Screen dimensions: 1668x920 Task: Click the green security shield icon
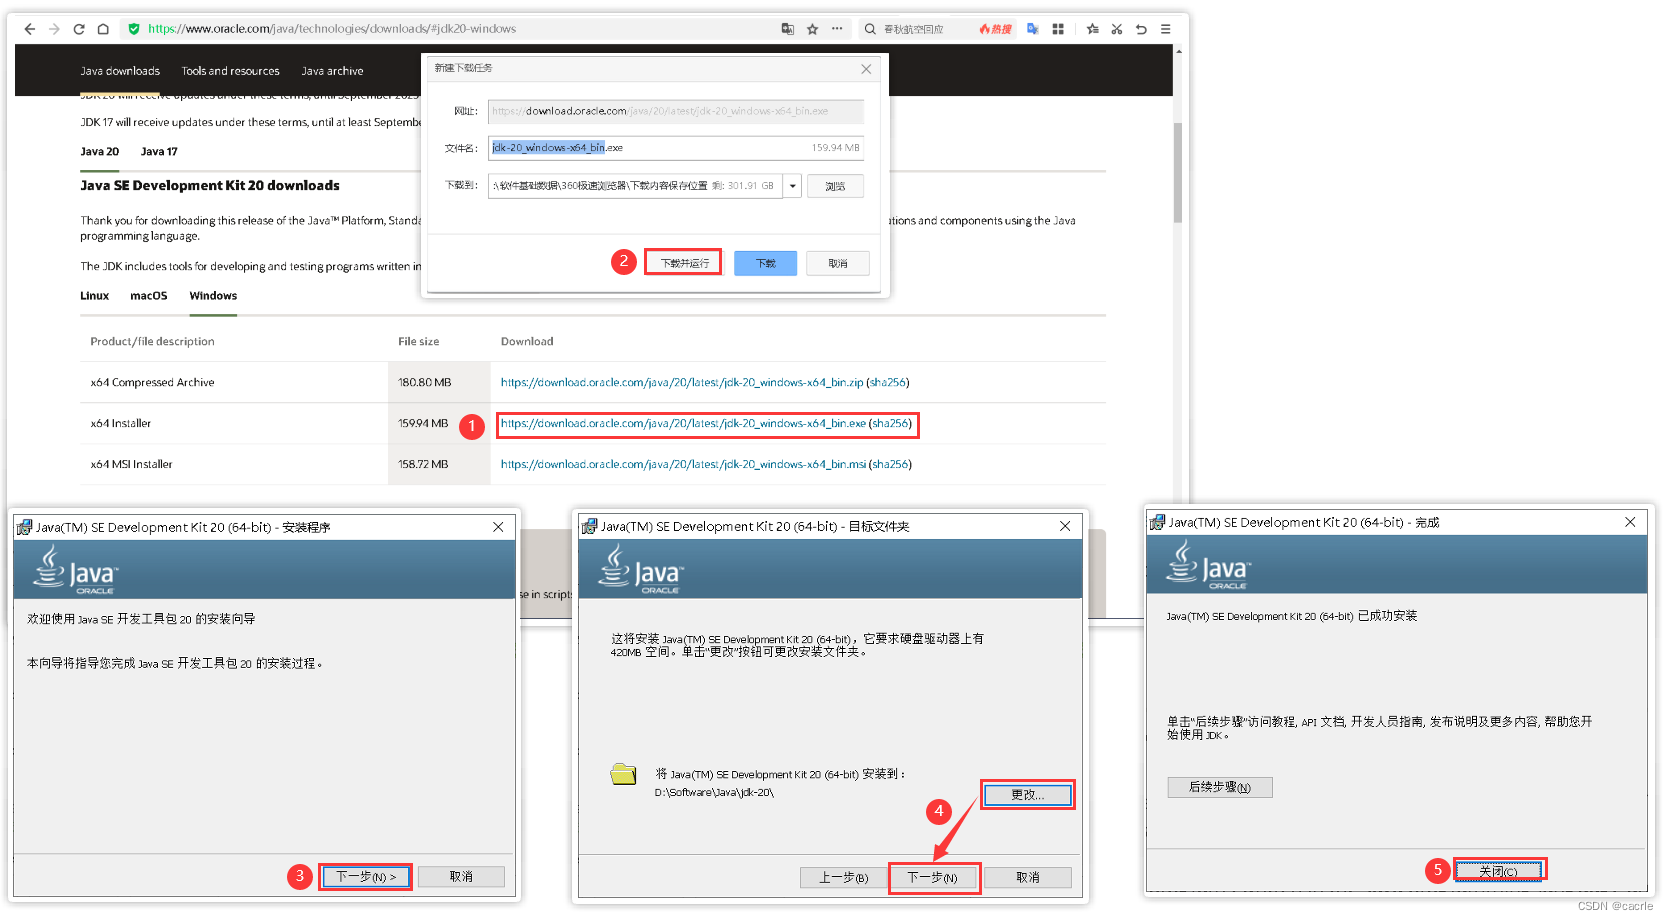pos(134,29)
